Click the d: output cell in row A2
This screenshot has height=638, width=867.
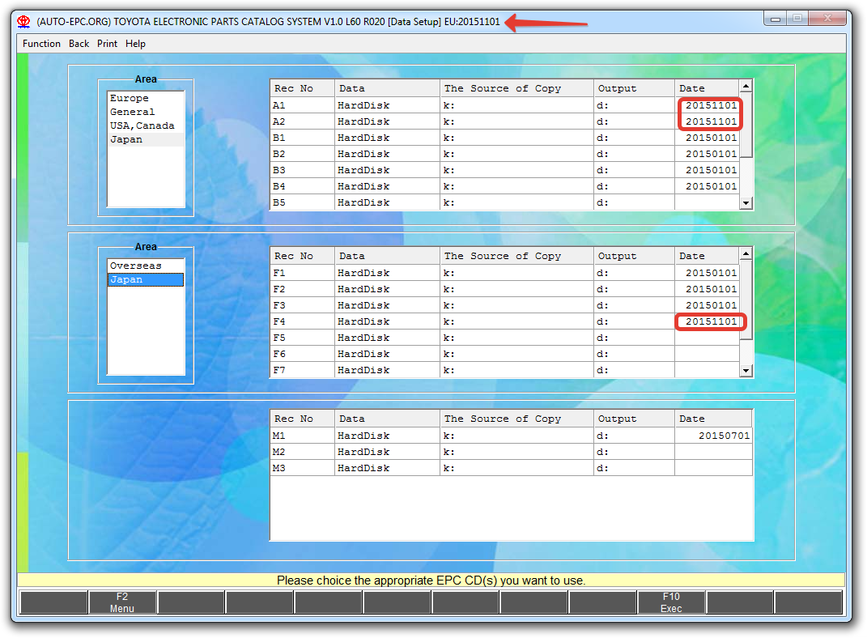point(634,121)
